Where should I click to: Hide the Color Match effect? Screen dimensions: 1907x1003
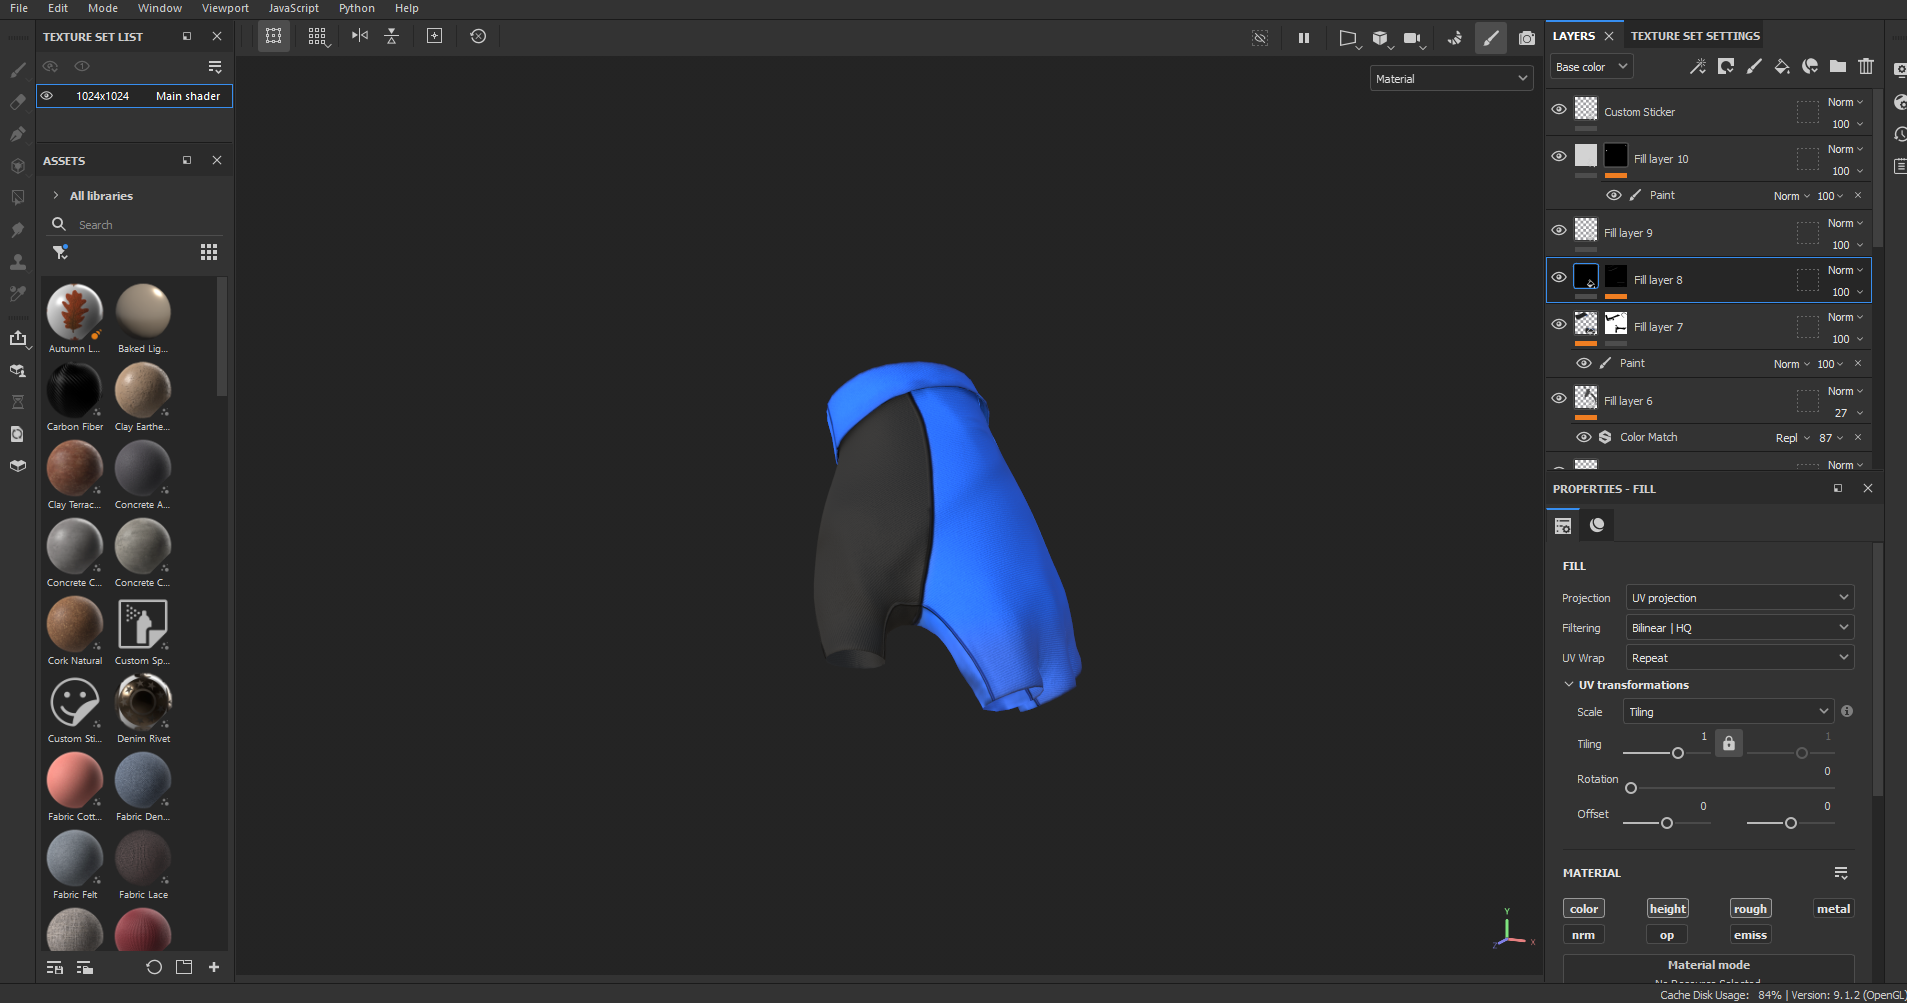[x=1583, y=437]
